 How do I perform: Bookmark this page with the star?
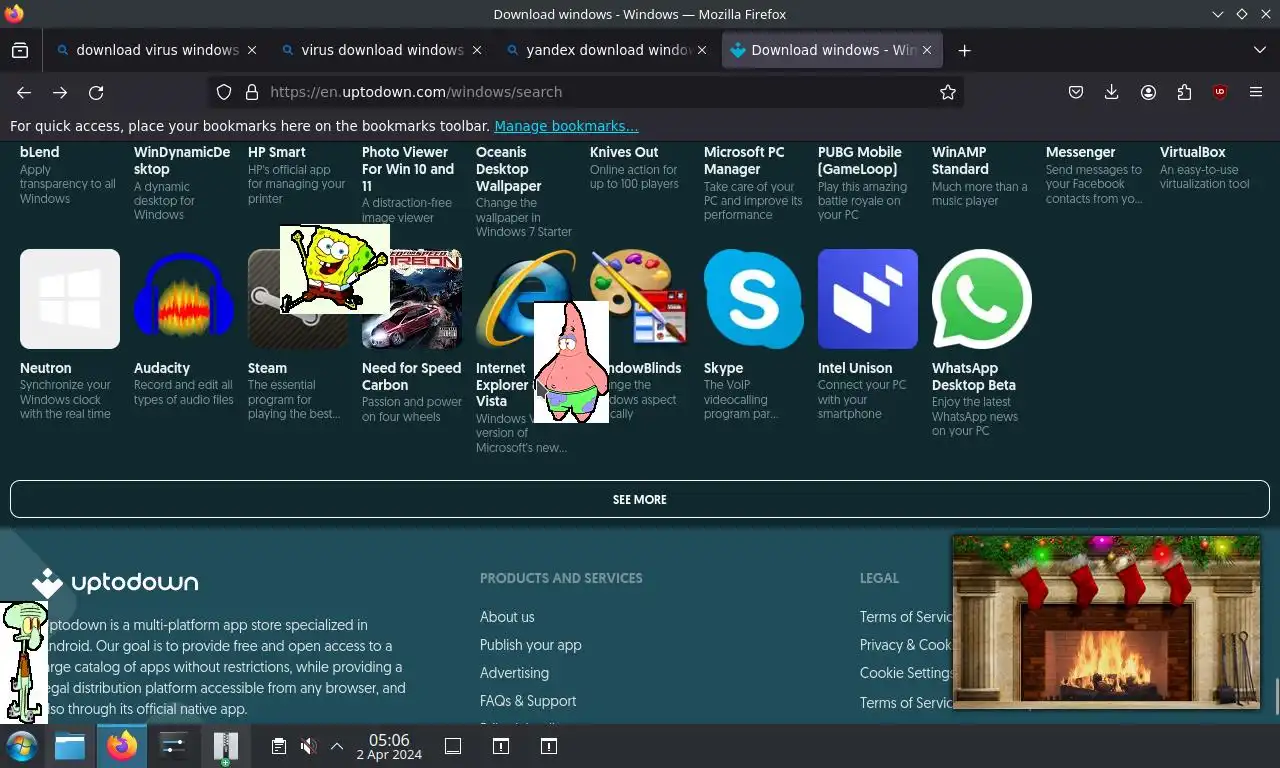(x=948, y=92)
